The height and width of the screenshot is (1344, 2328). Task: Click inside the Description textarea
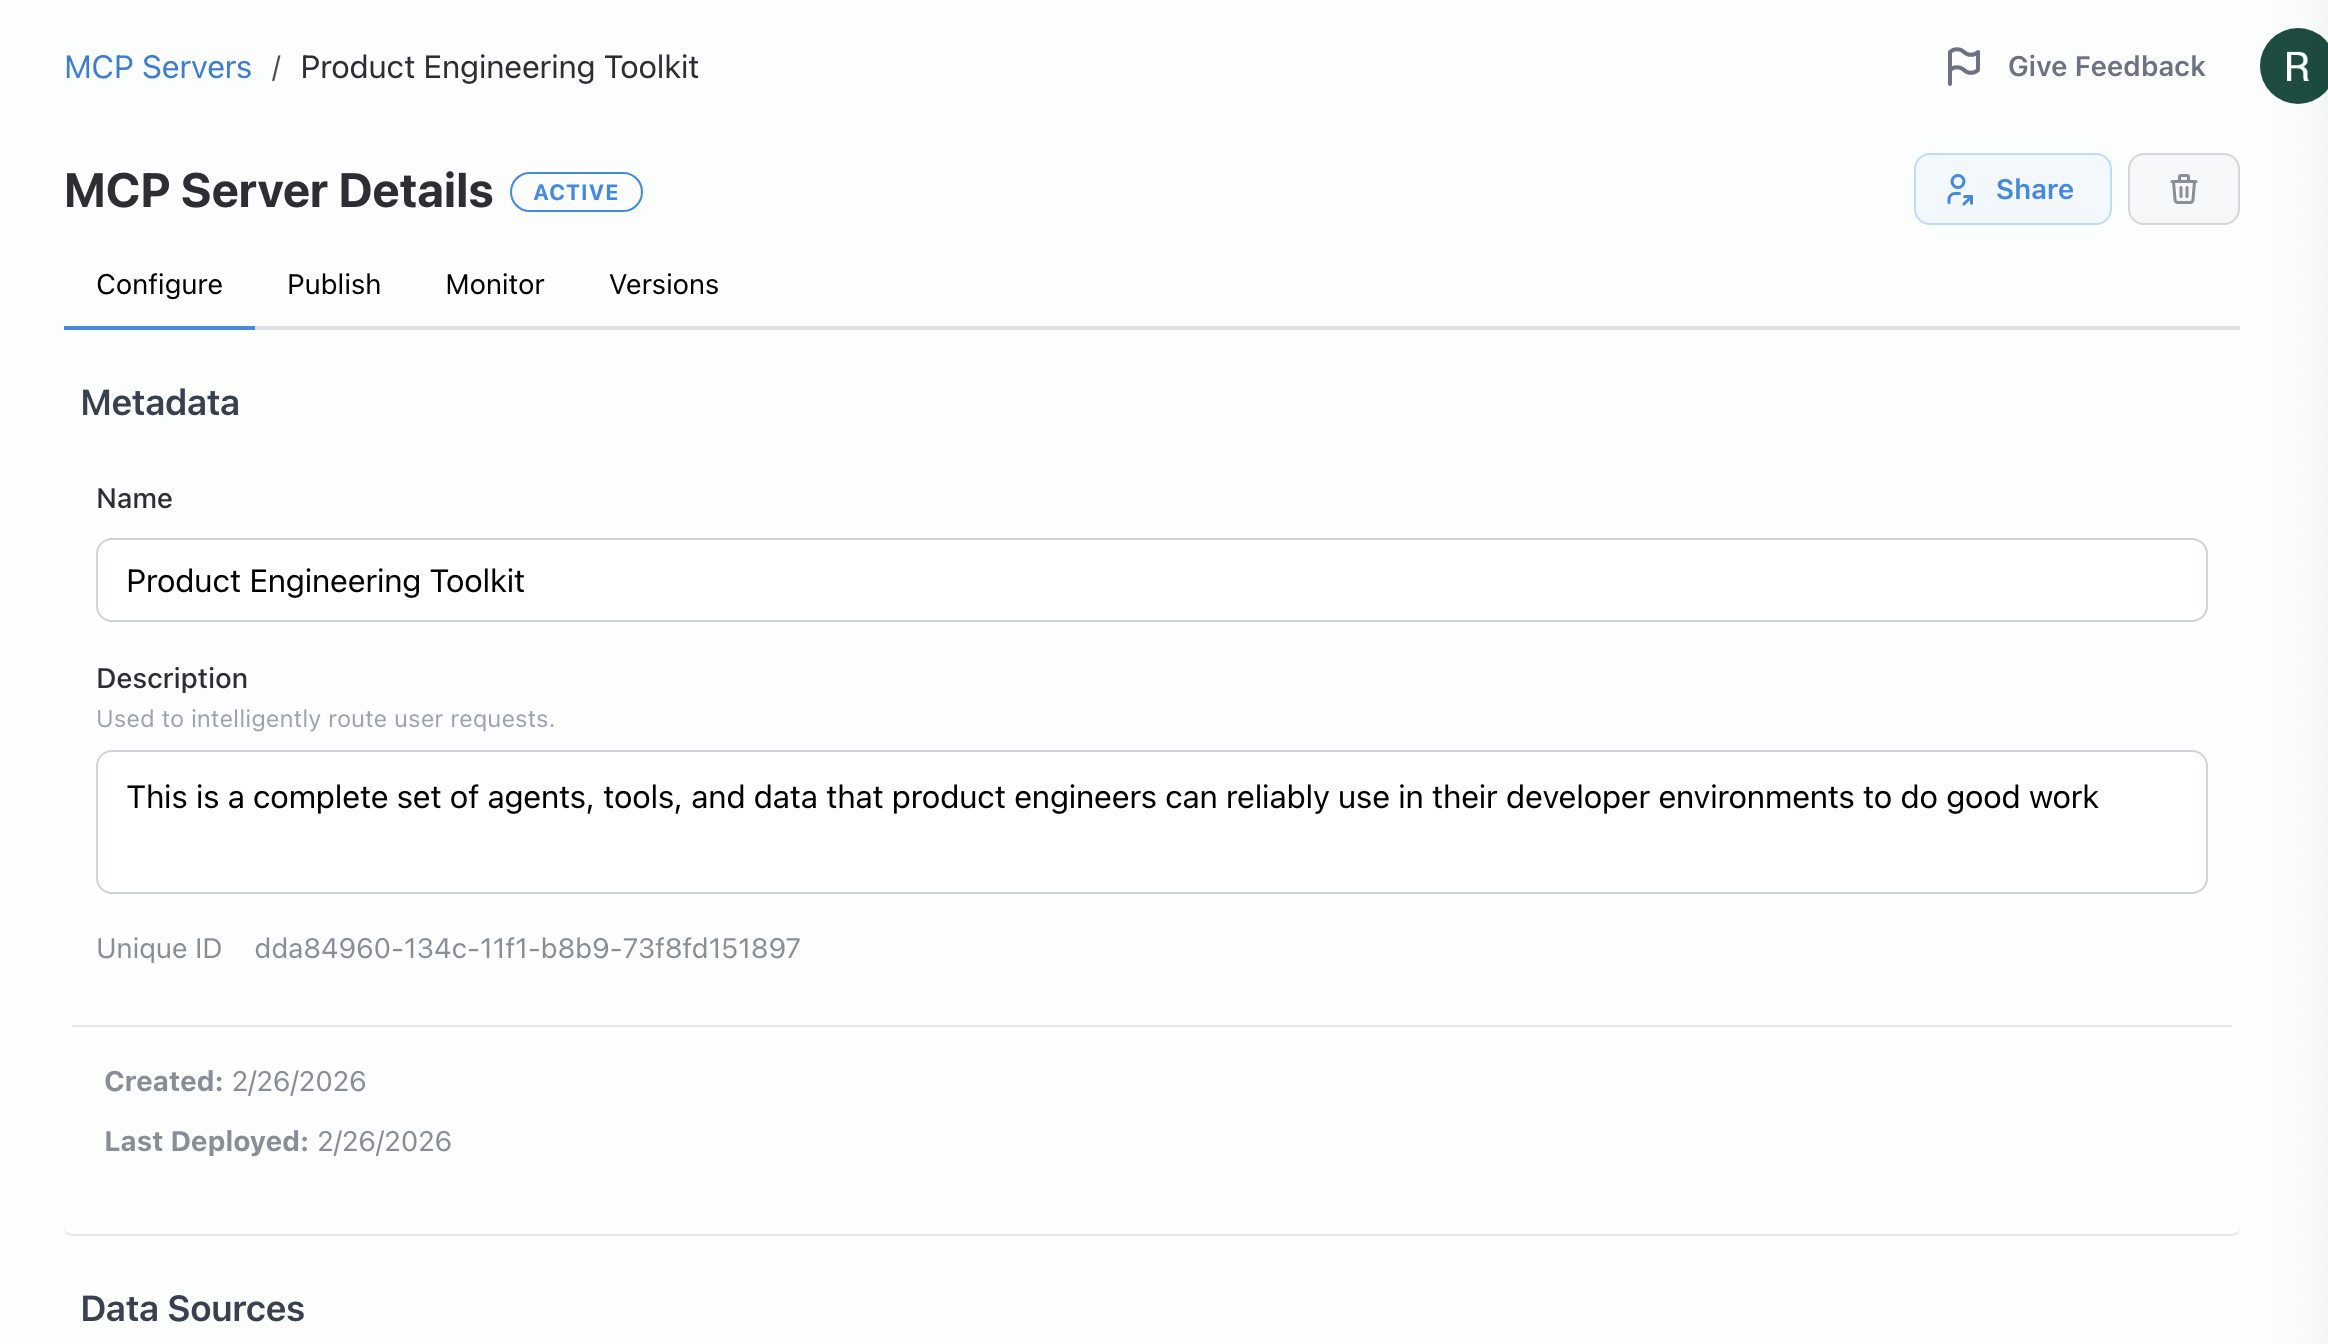click(x=1150, y=820)
